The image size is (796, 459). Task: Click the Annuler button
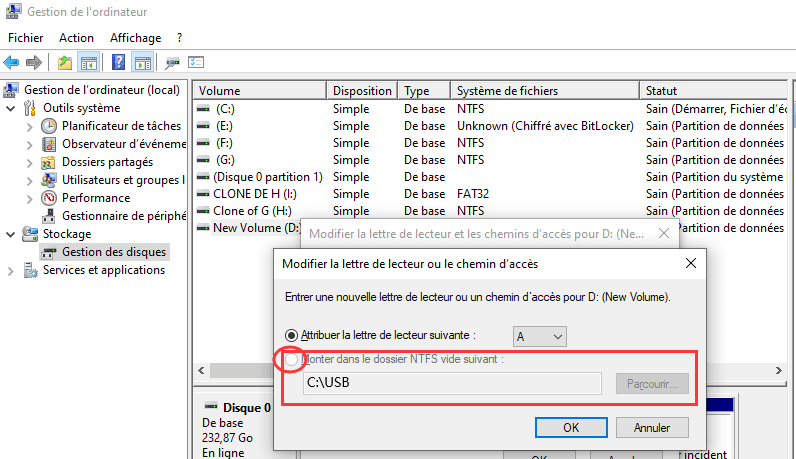pyautogui.click(x=651, y=427)
